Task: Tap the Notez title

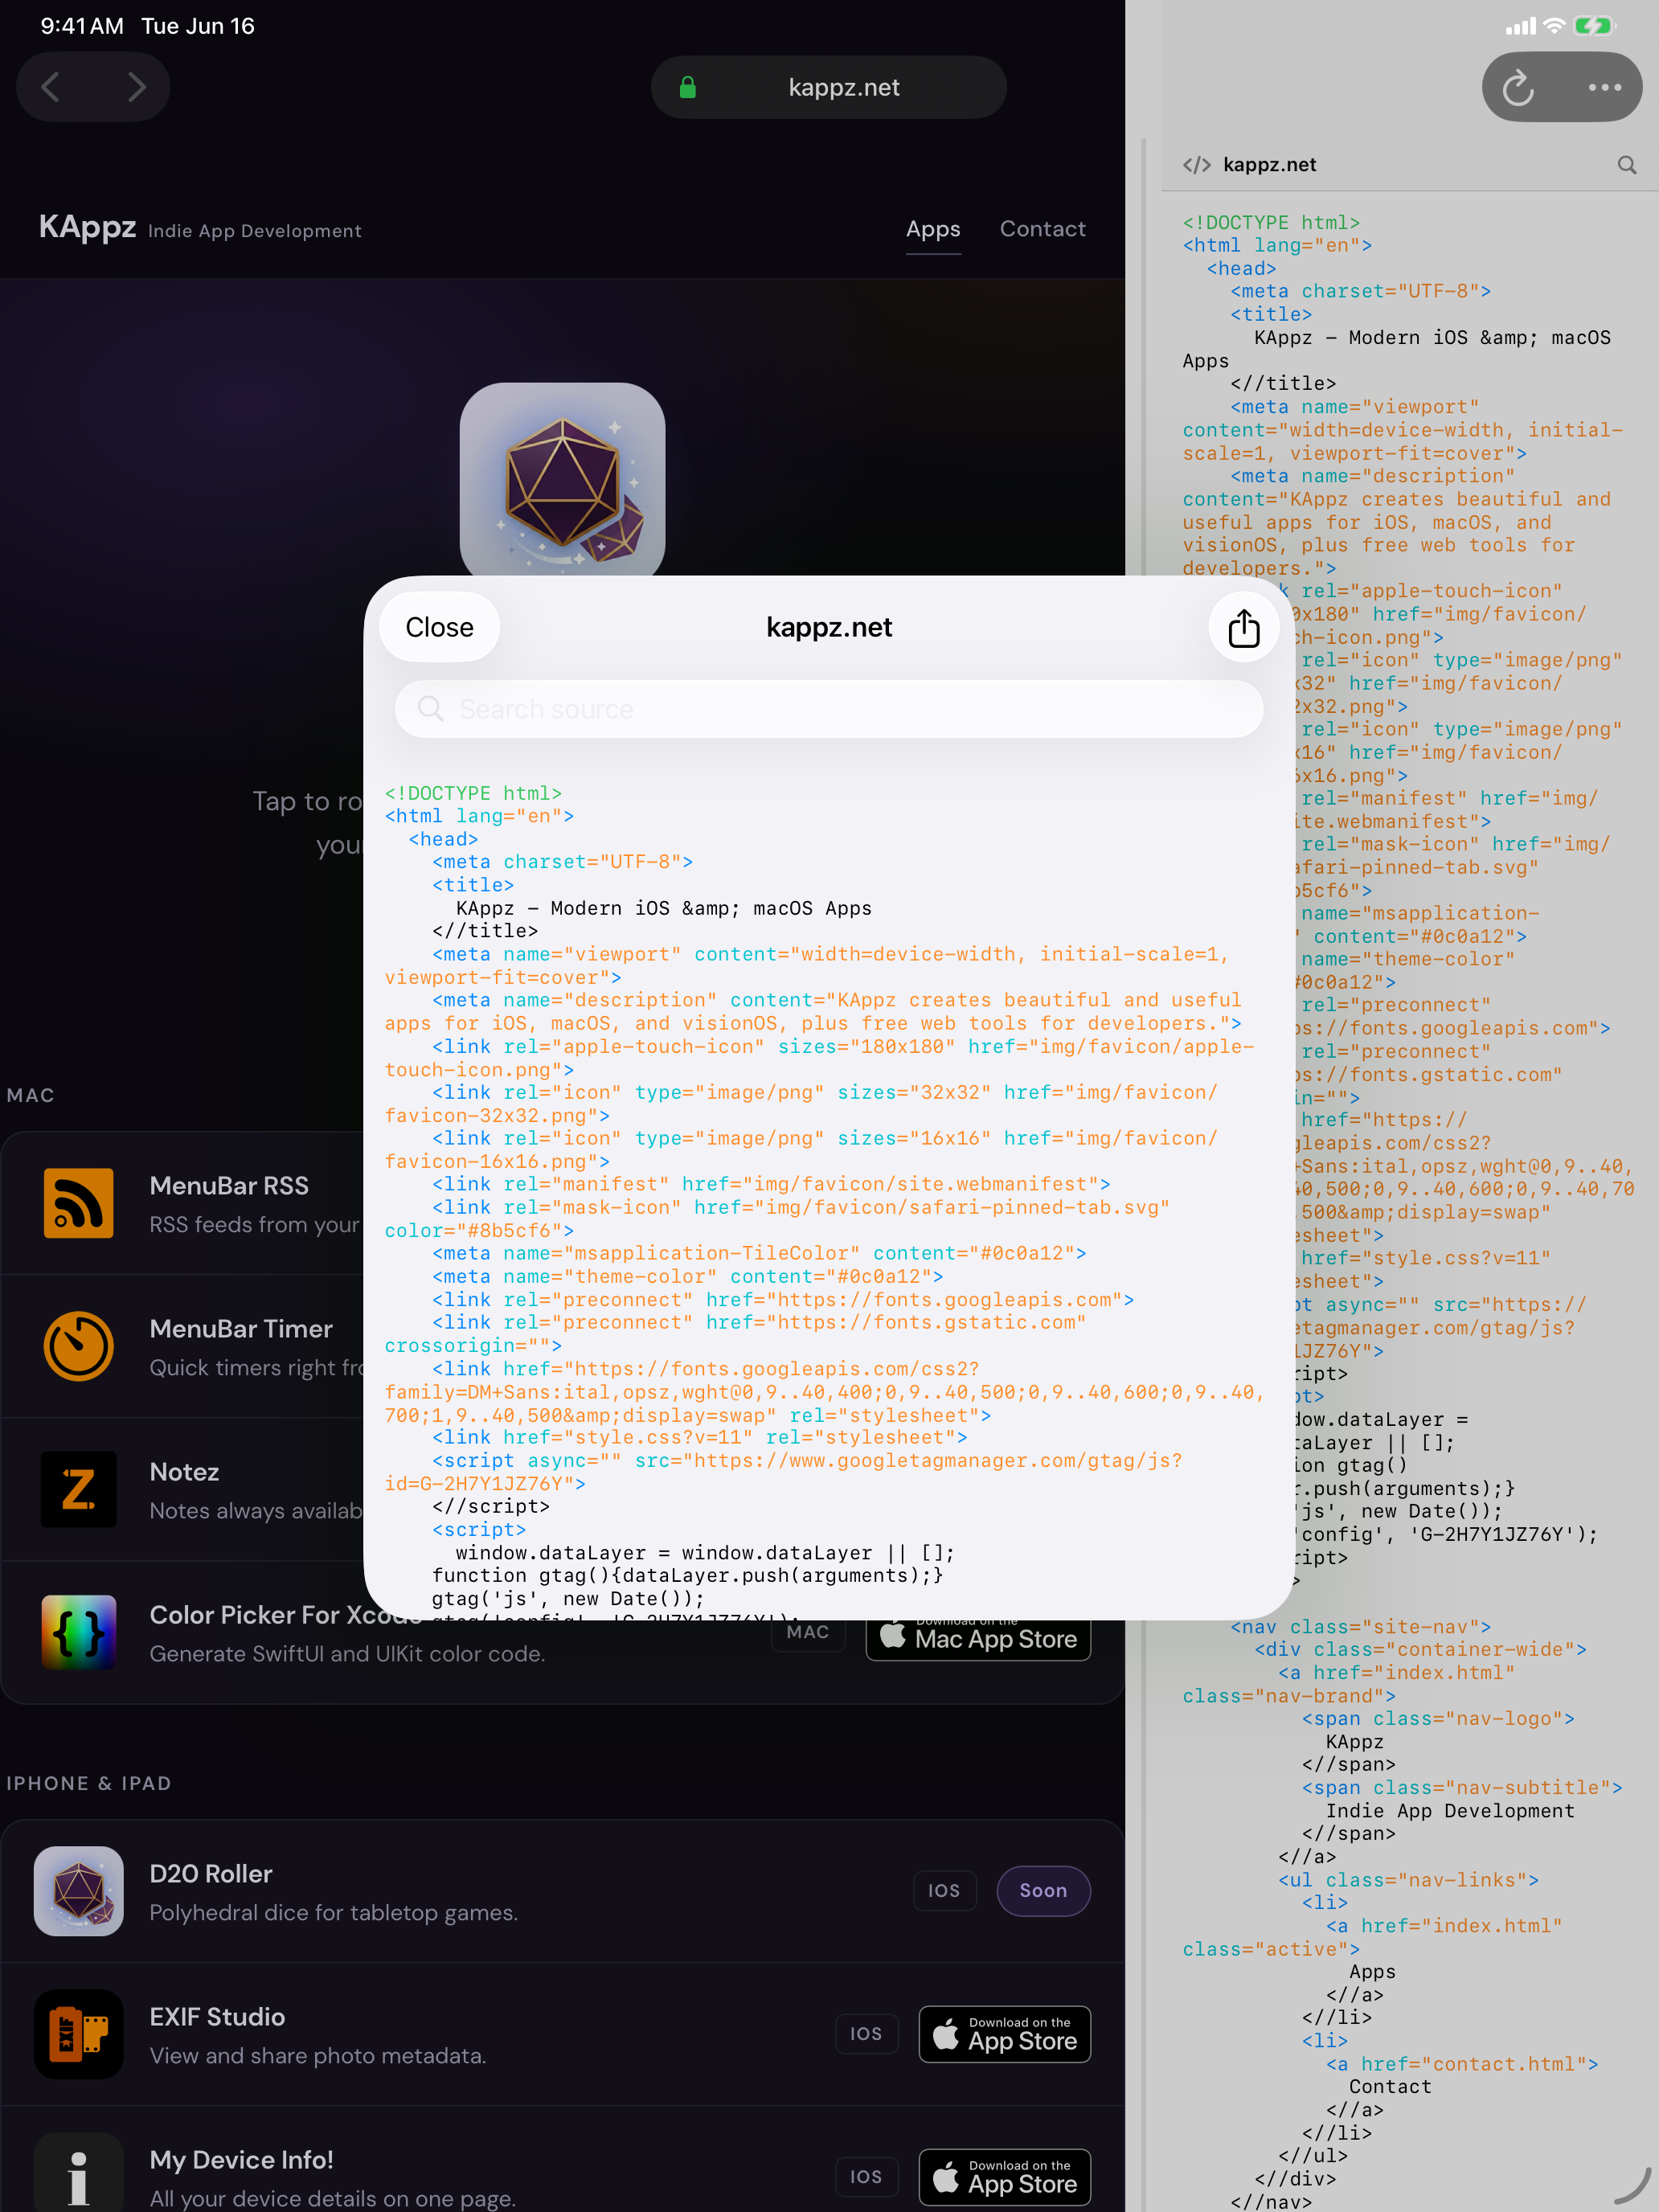Action: click(x=184, y=1471)
